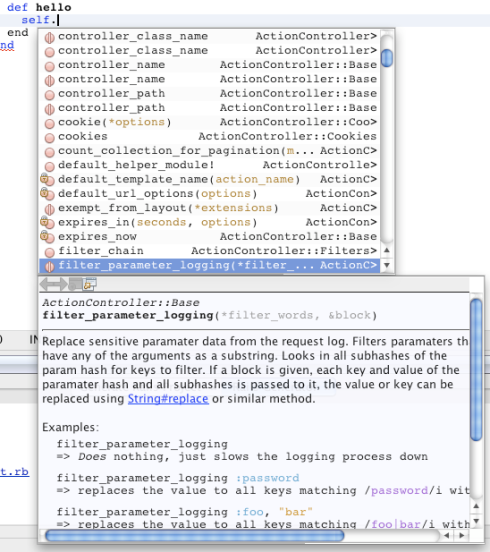Click striped icon beside exempt_from_layout
490x552 pixels.
[50, 209]
